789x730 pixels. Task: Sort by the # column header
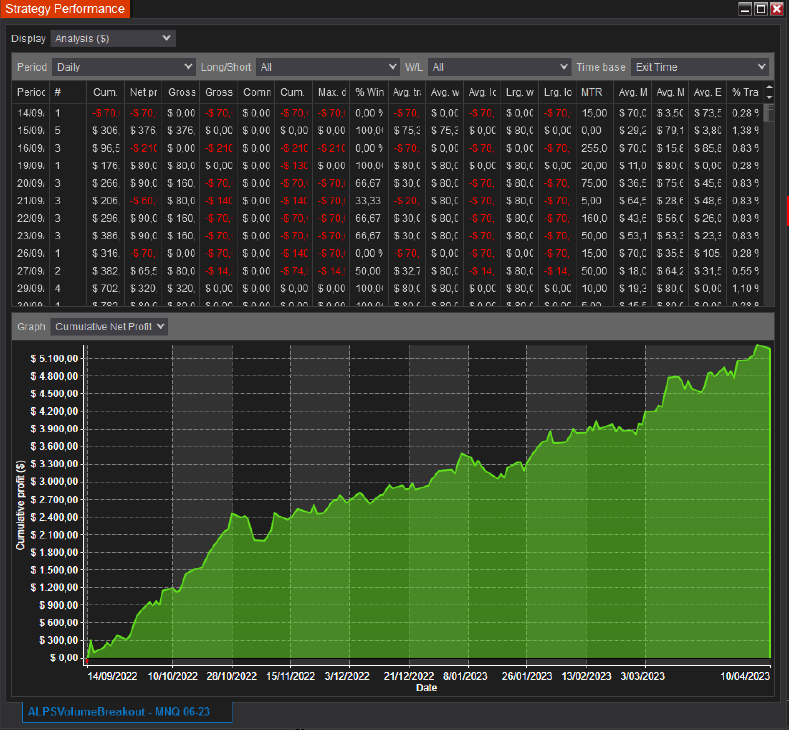(x=68, y=92)
